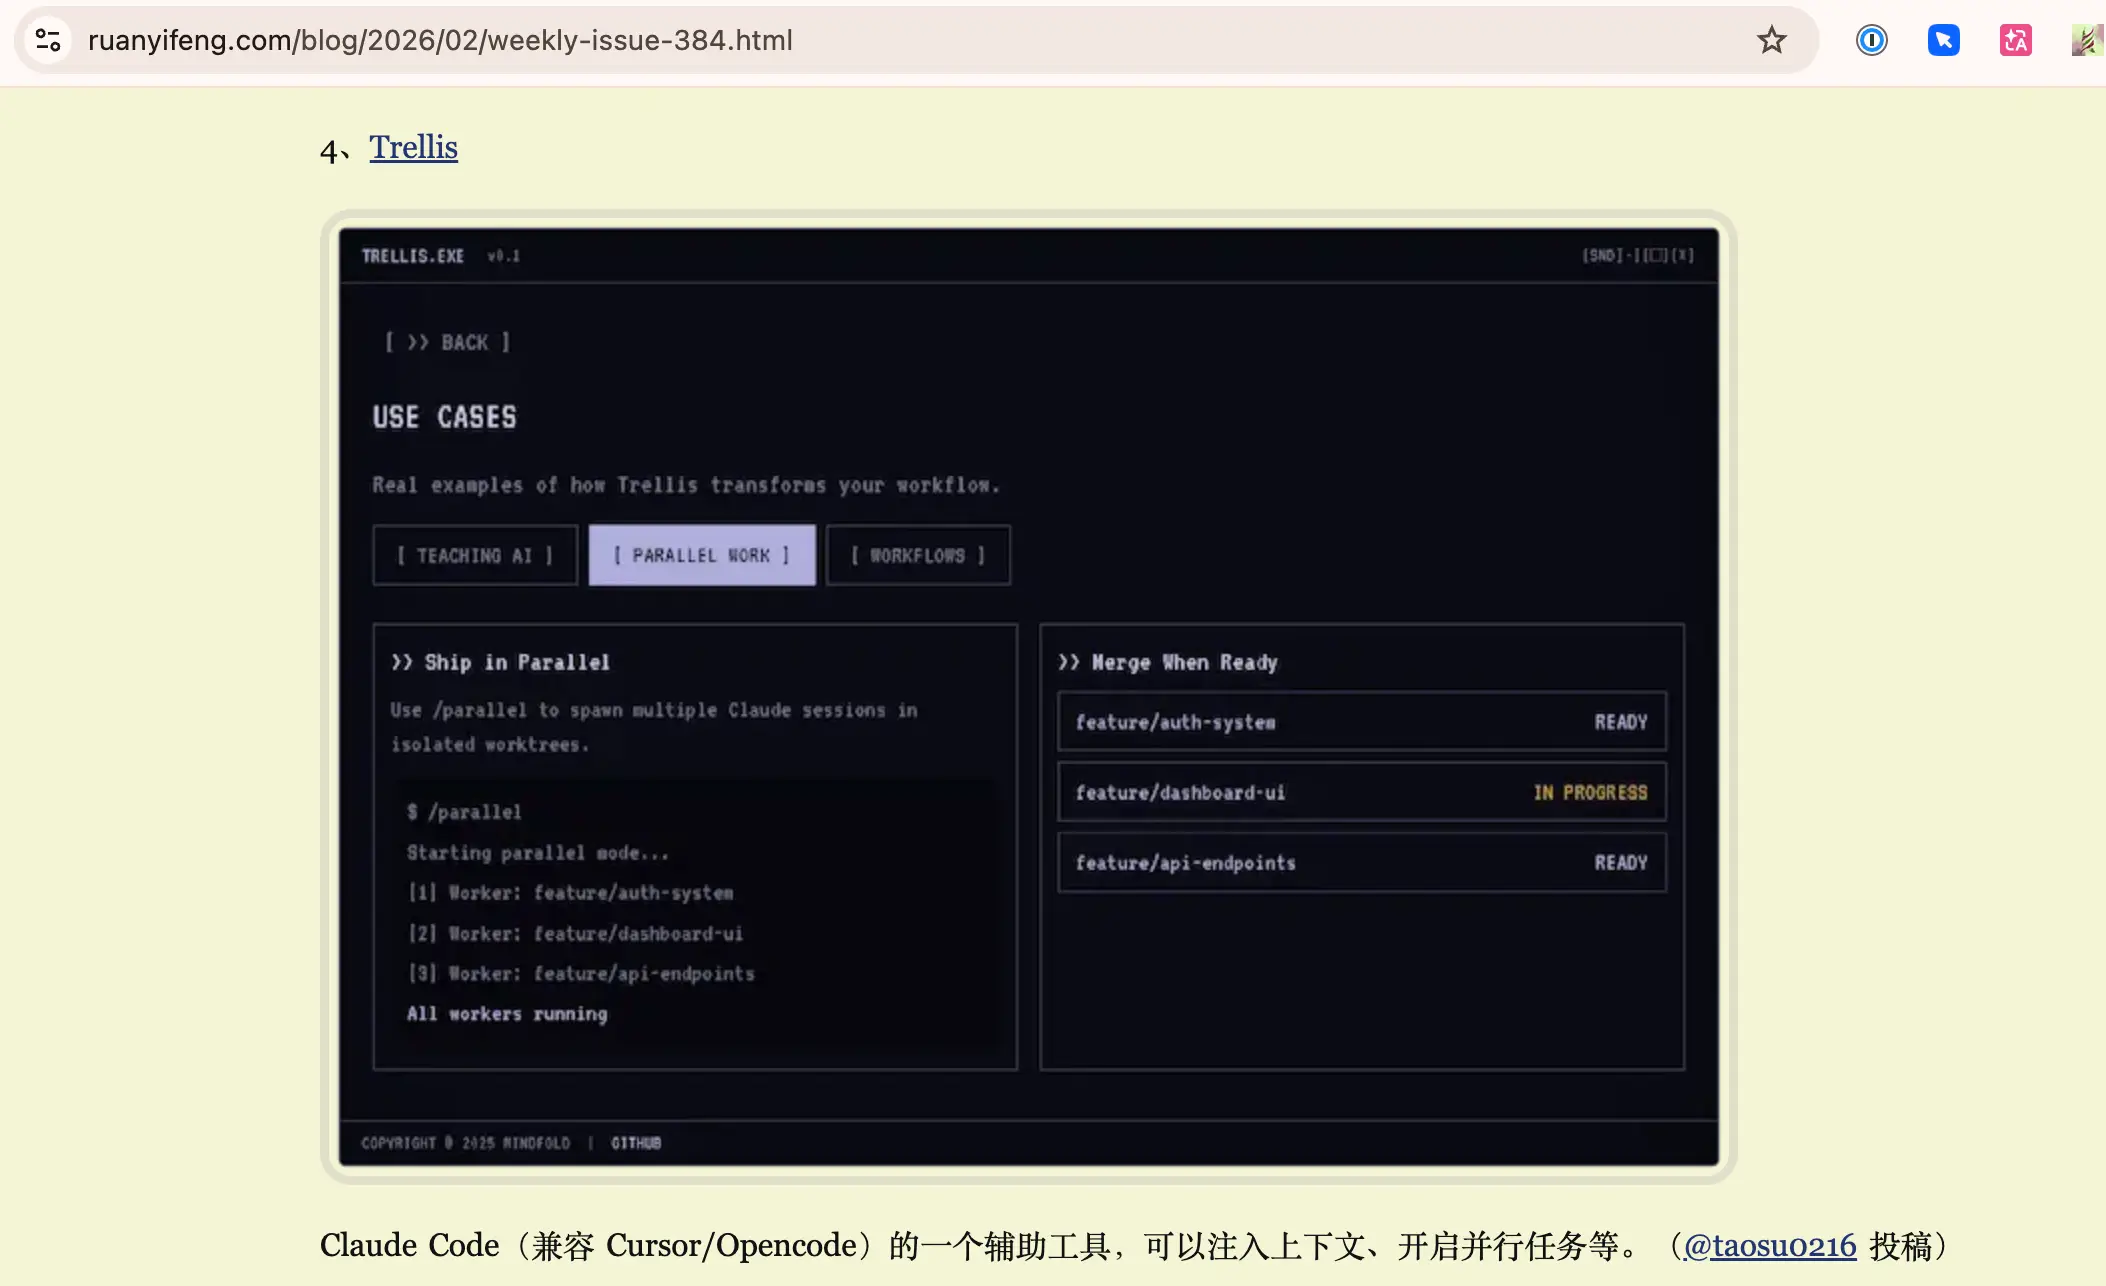Click GITHUB in the image footer
Viewport: 2106px width, 1286px height.
pos(636,1143)
